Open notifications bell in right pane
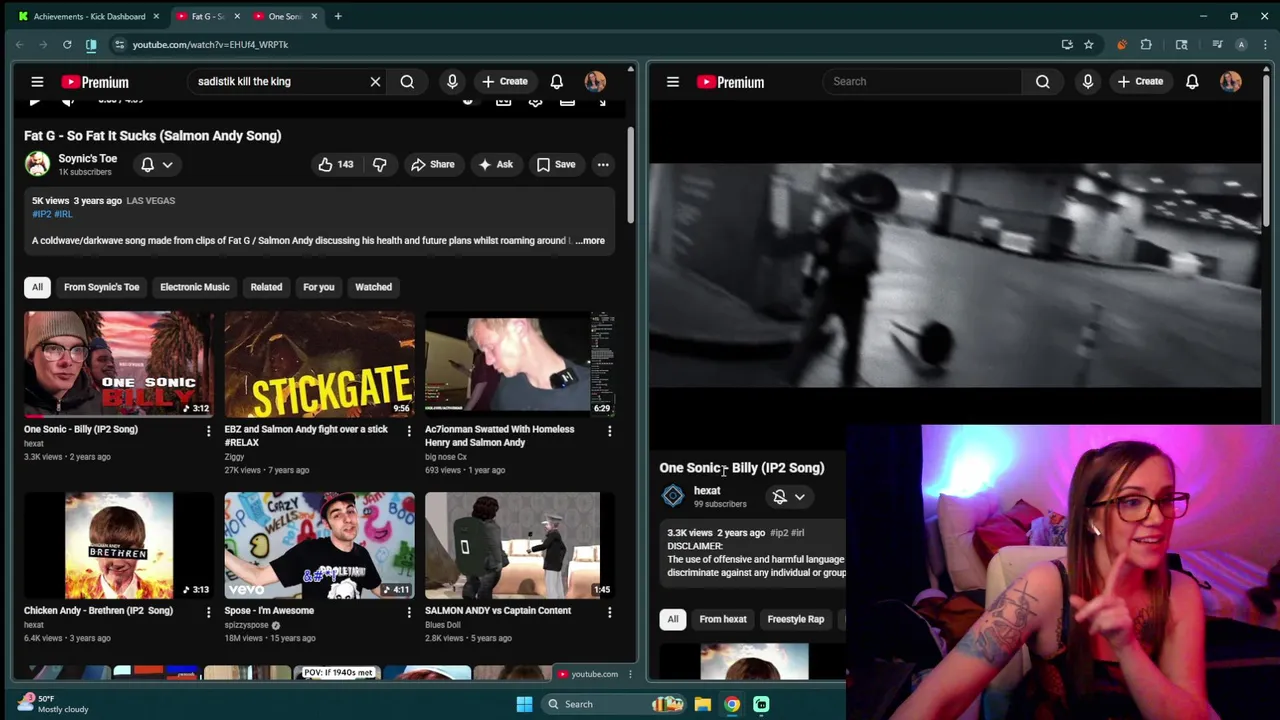The width and height of the screenshot is (1280, 720). pos(1192,82)
